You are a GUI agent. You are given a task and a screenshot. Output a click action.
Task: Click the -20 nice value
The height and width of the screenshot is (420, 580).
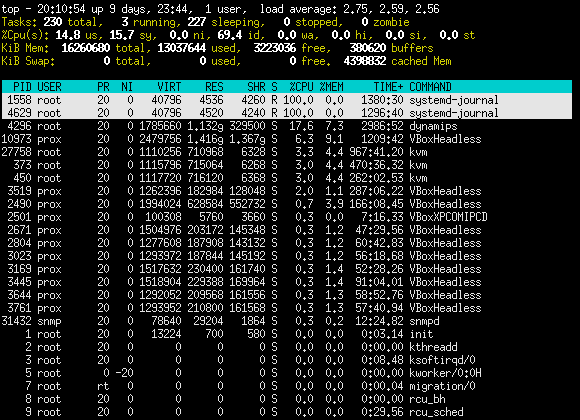tap(124, 373)
